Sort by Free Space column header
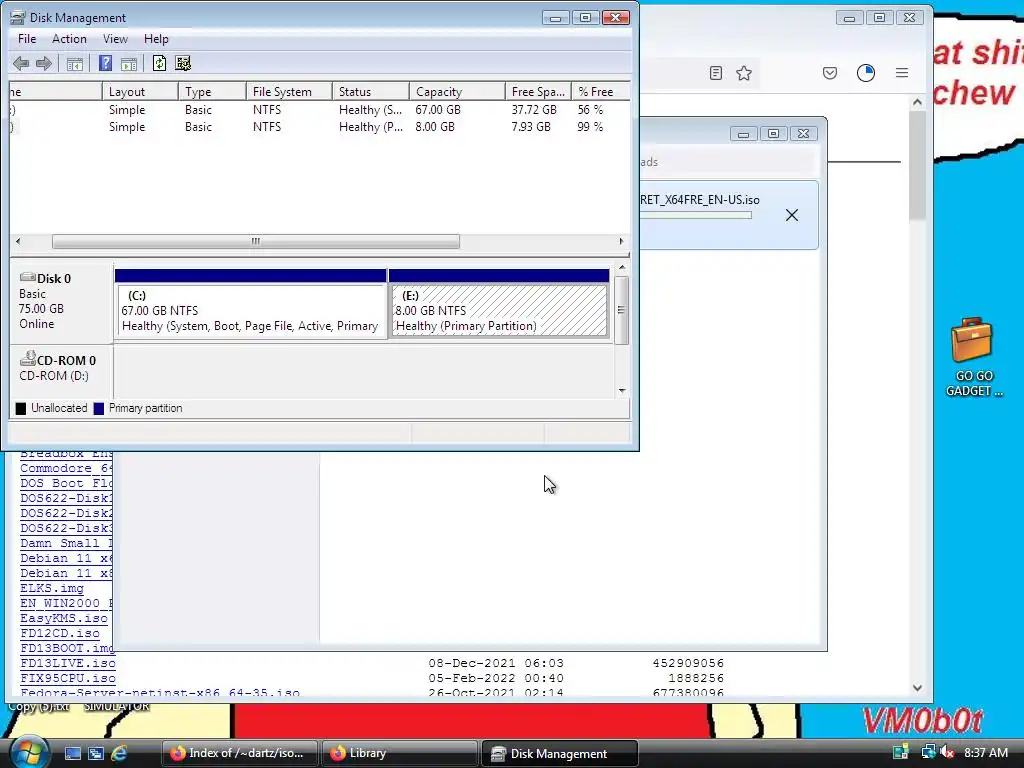The width and height of the screenshot is (1024, 768). 538,91
